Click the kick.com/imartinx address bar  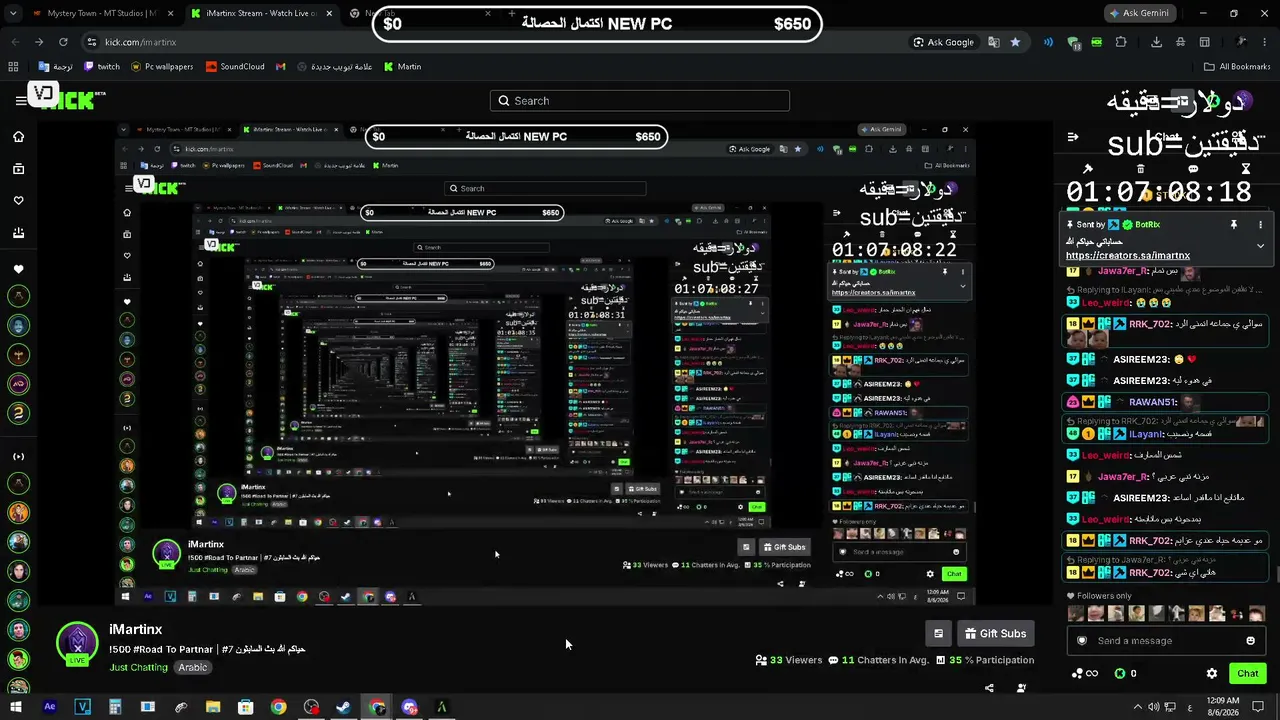(x=140, y=43)
